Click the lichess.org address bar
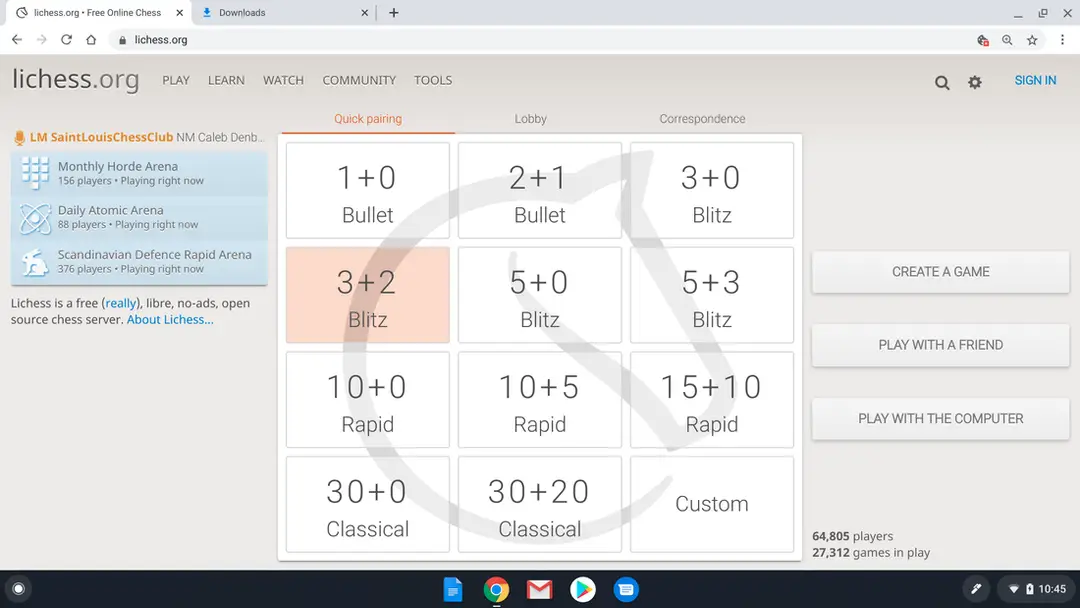The height and width of the screenshot is (608, 1080). tap(537, 40)
